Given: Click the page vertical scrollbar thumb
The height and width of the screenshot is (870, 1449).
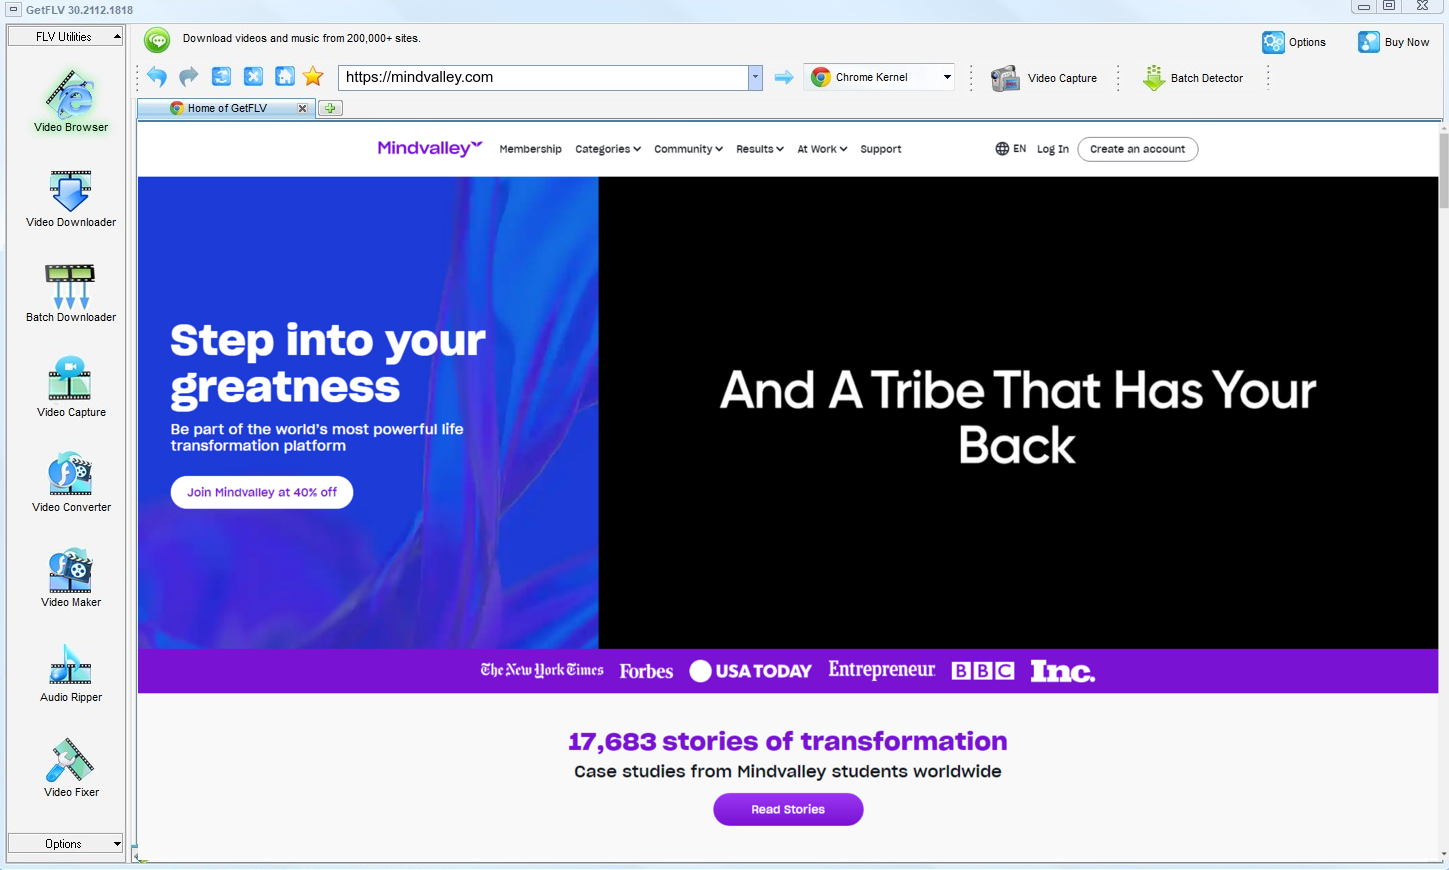Looking at the screenshot, I should tap(1443, 170).
